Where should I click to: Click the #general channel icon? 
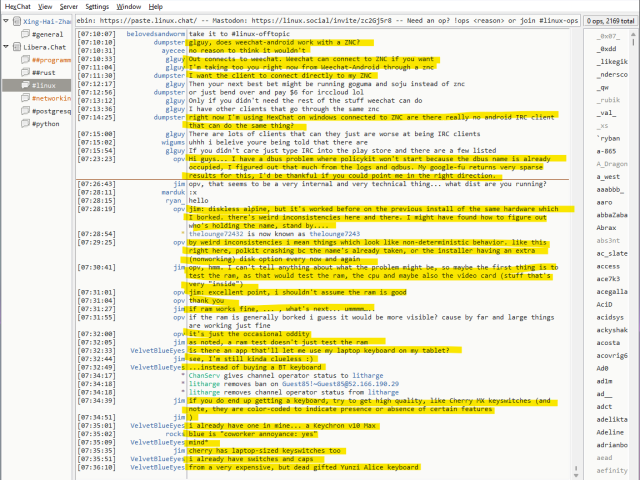pos(25,34)
